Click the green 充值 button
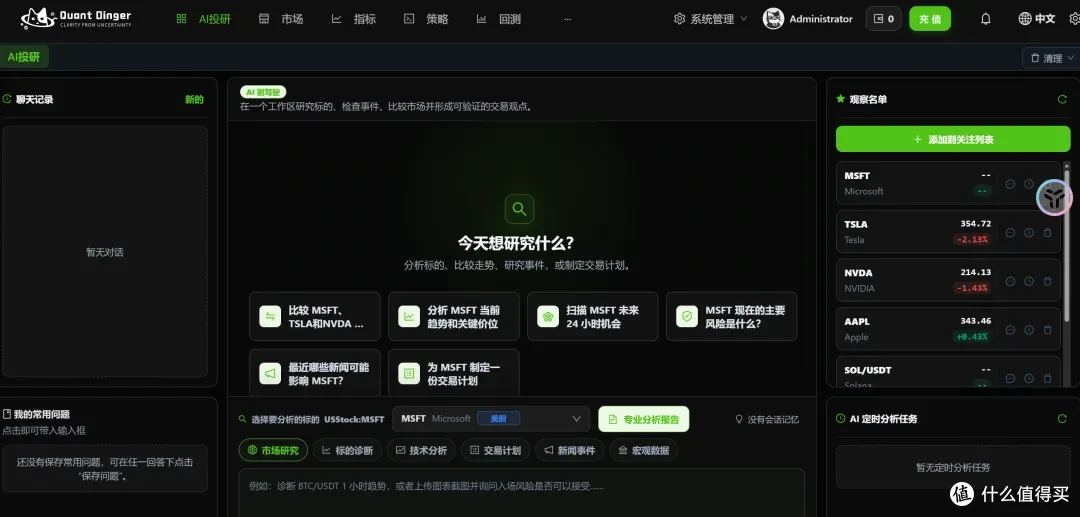The image size is (1080, 517). click(x=930, y=19)
